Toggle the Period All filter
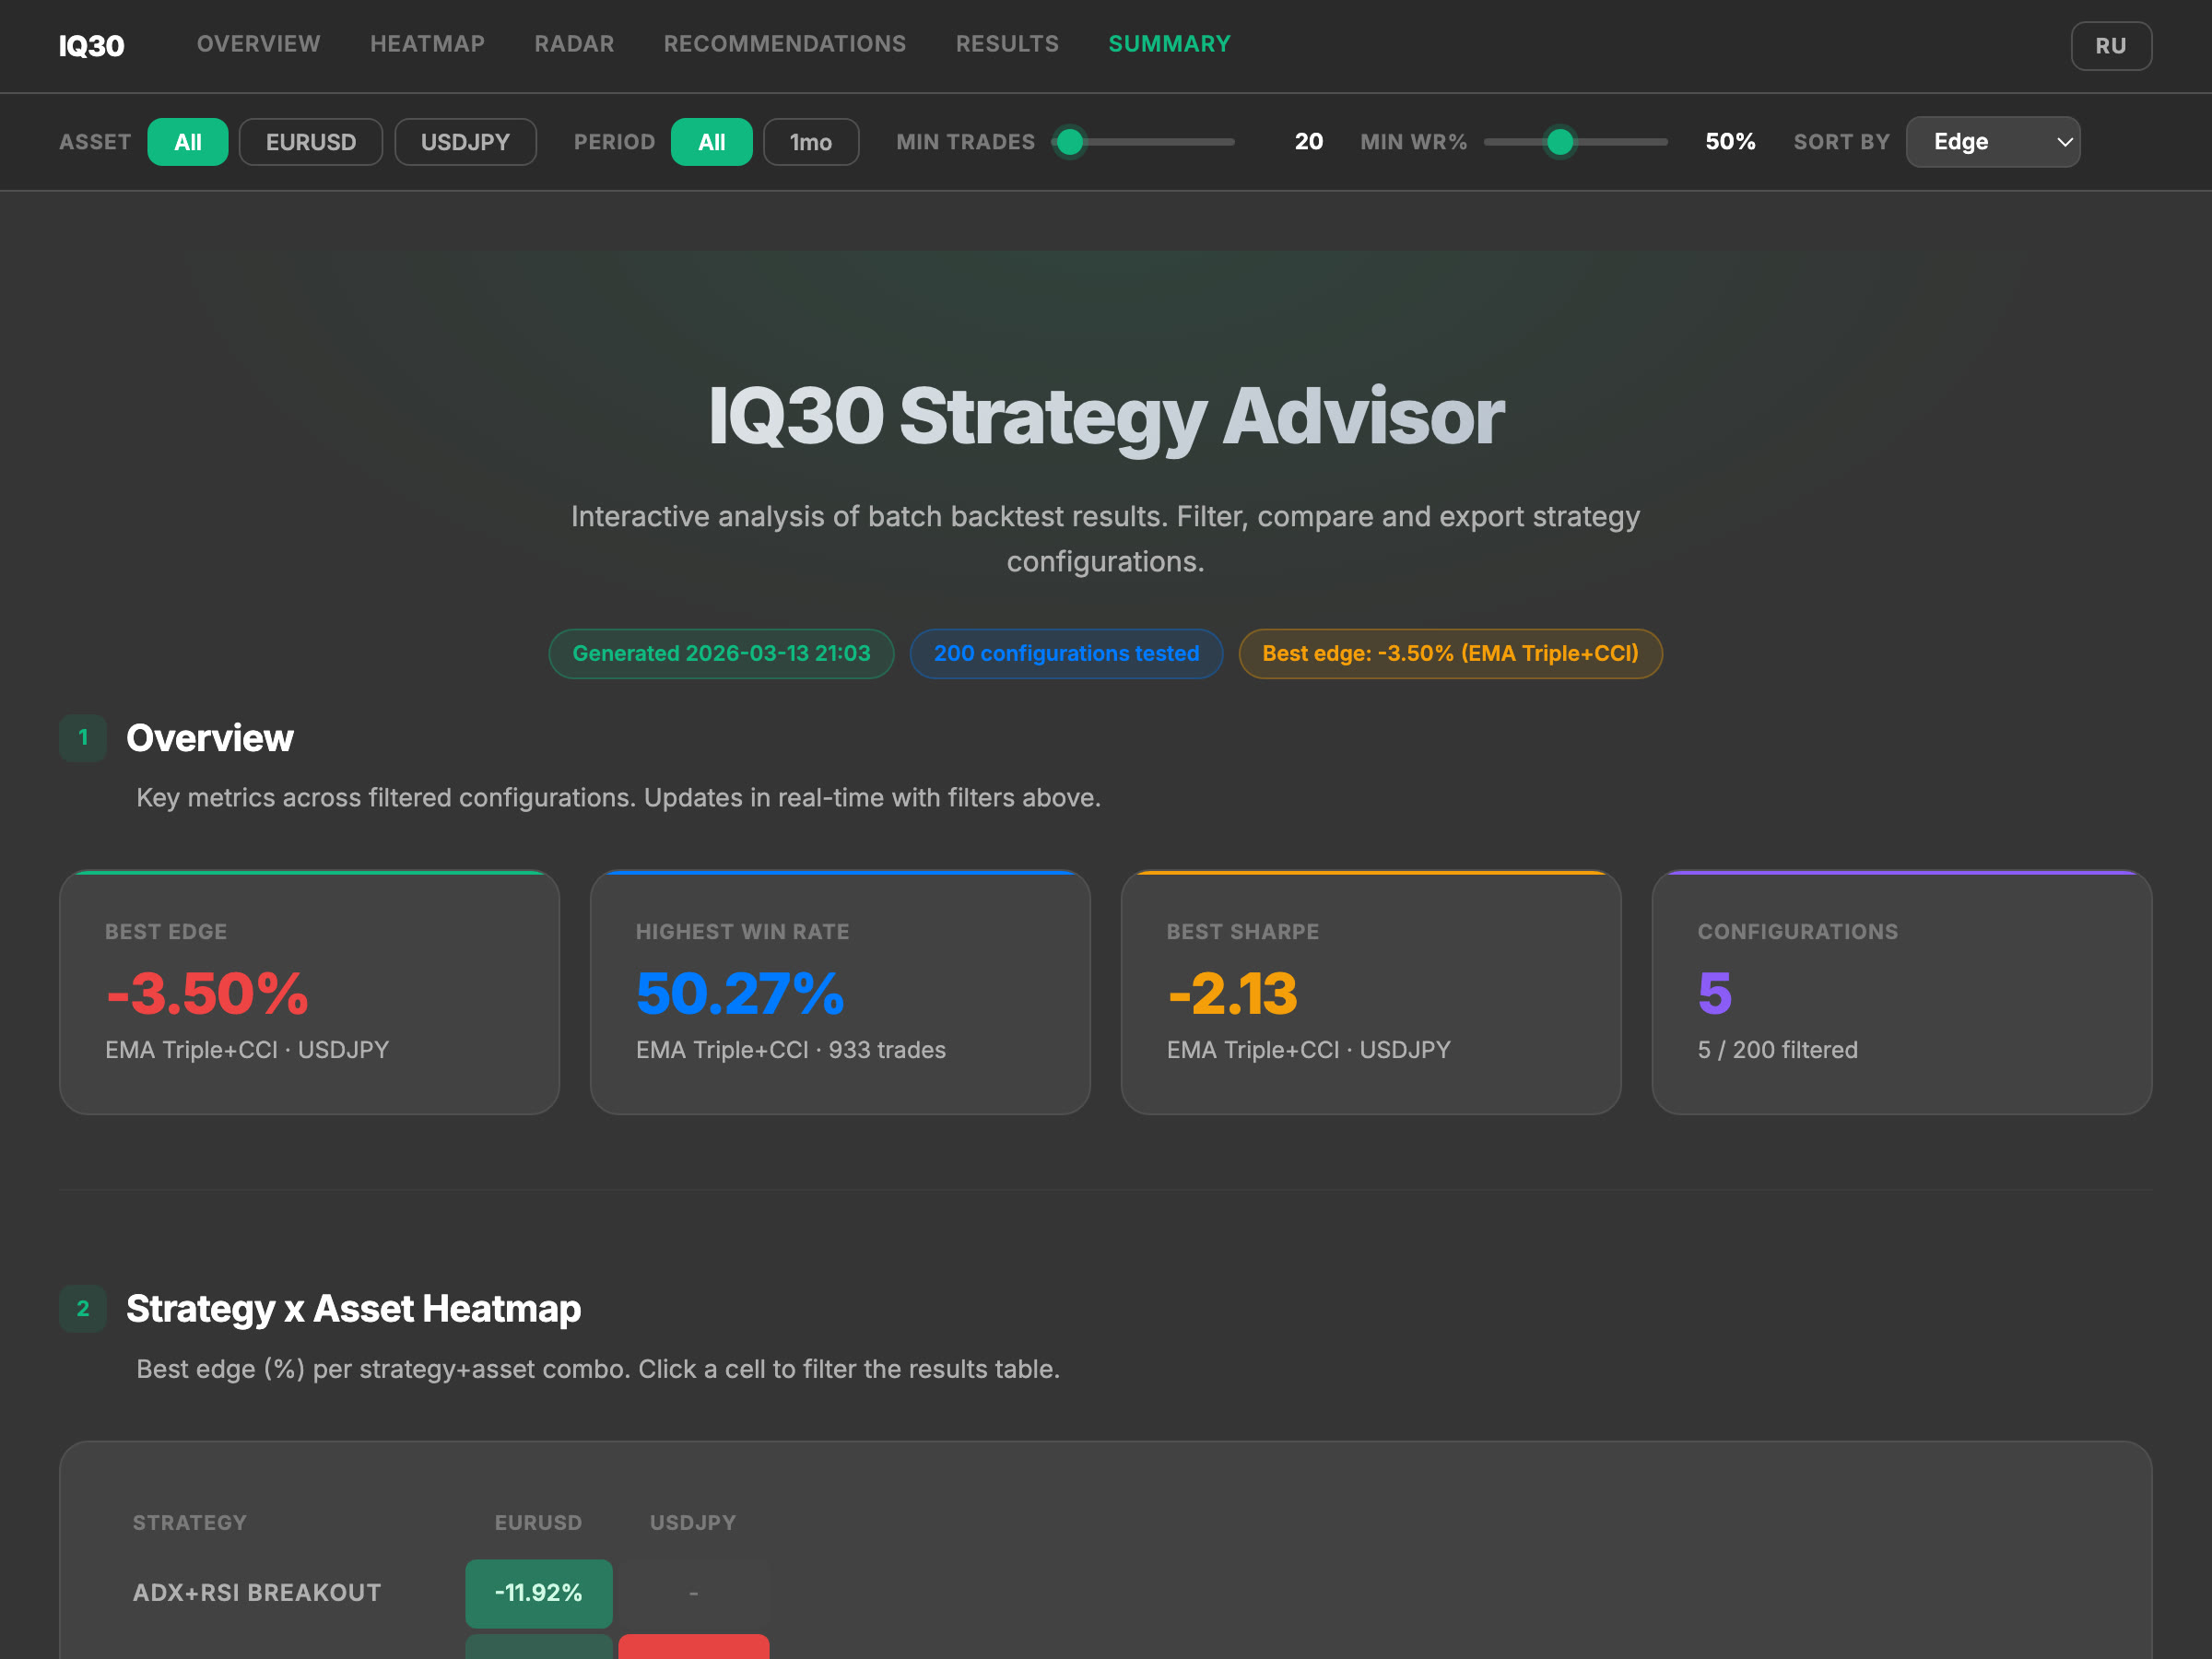 pyautogui.click(x=711, y=142)
